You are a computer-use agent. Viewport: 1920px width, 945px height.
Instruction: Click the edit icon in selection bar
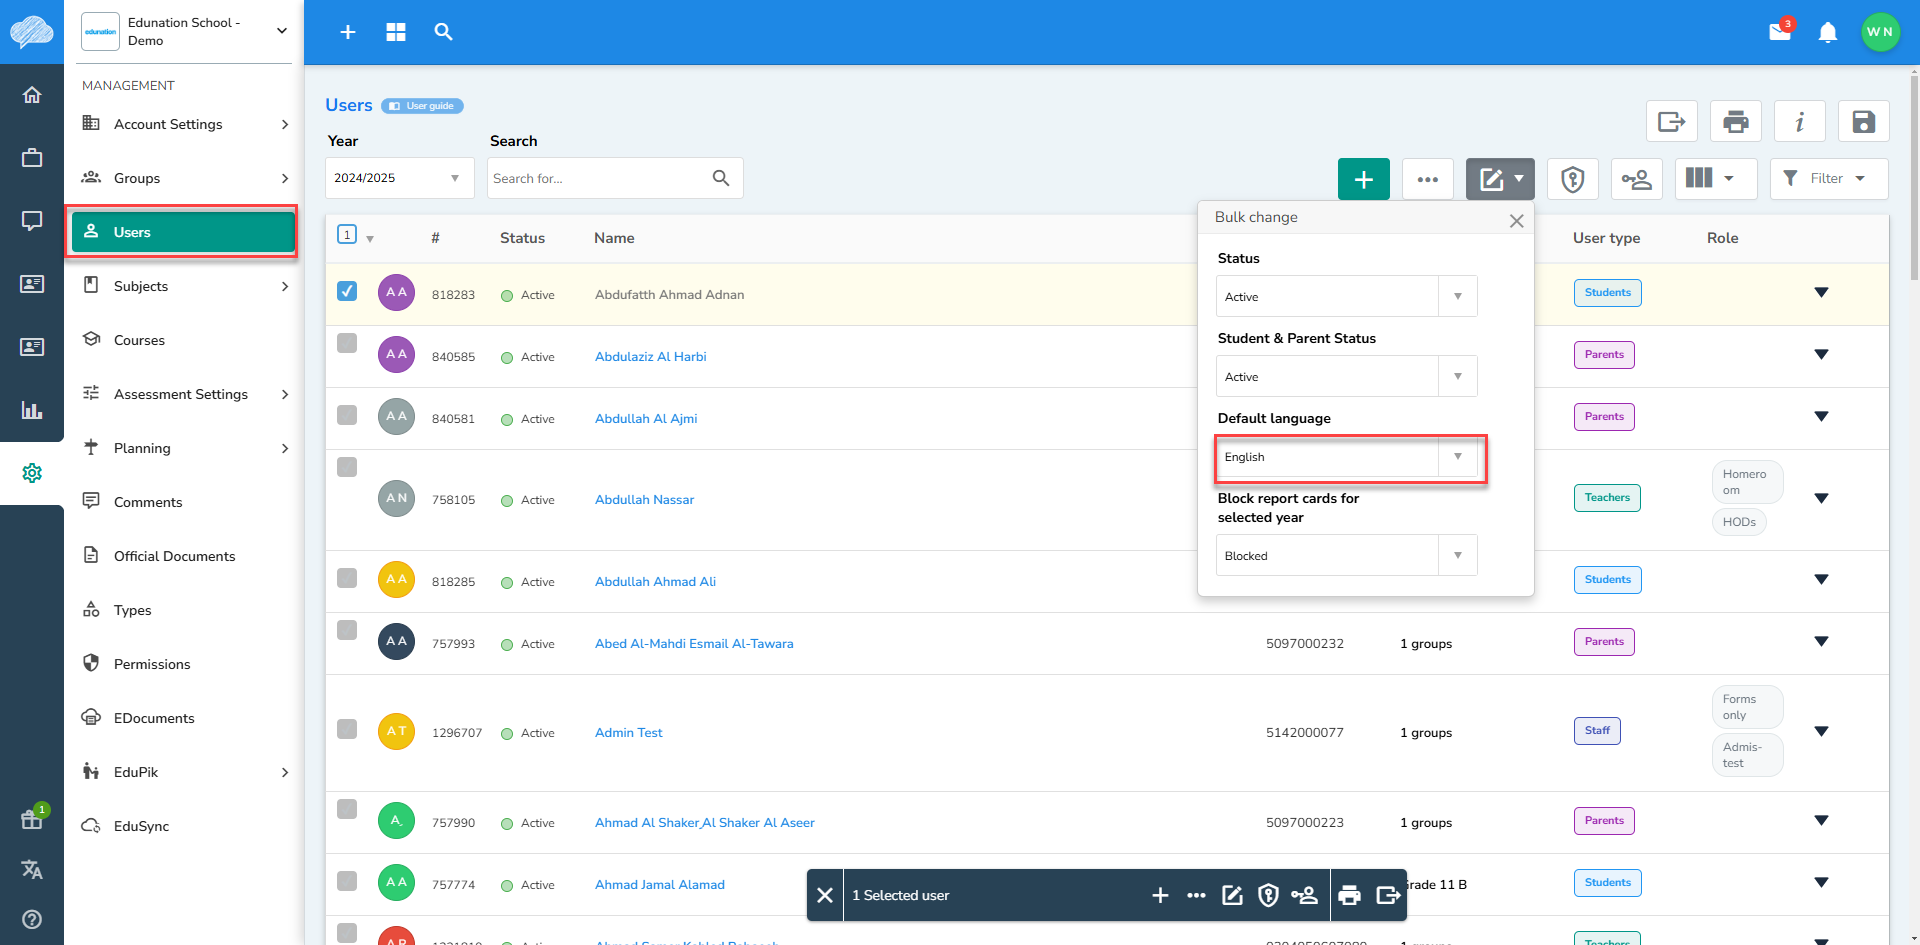pos(1233,895)
